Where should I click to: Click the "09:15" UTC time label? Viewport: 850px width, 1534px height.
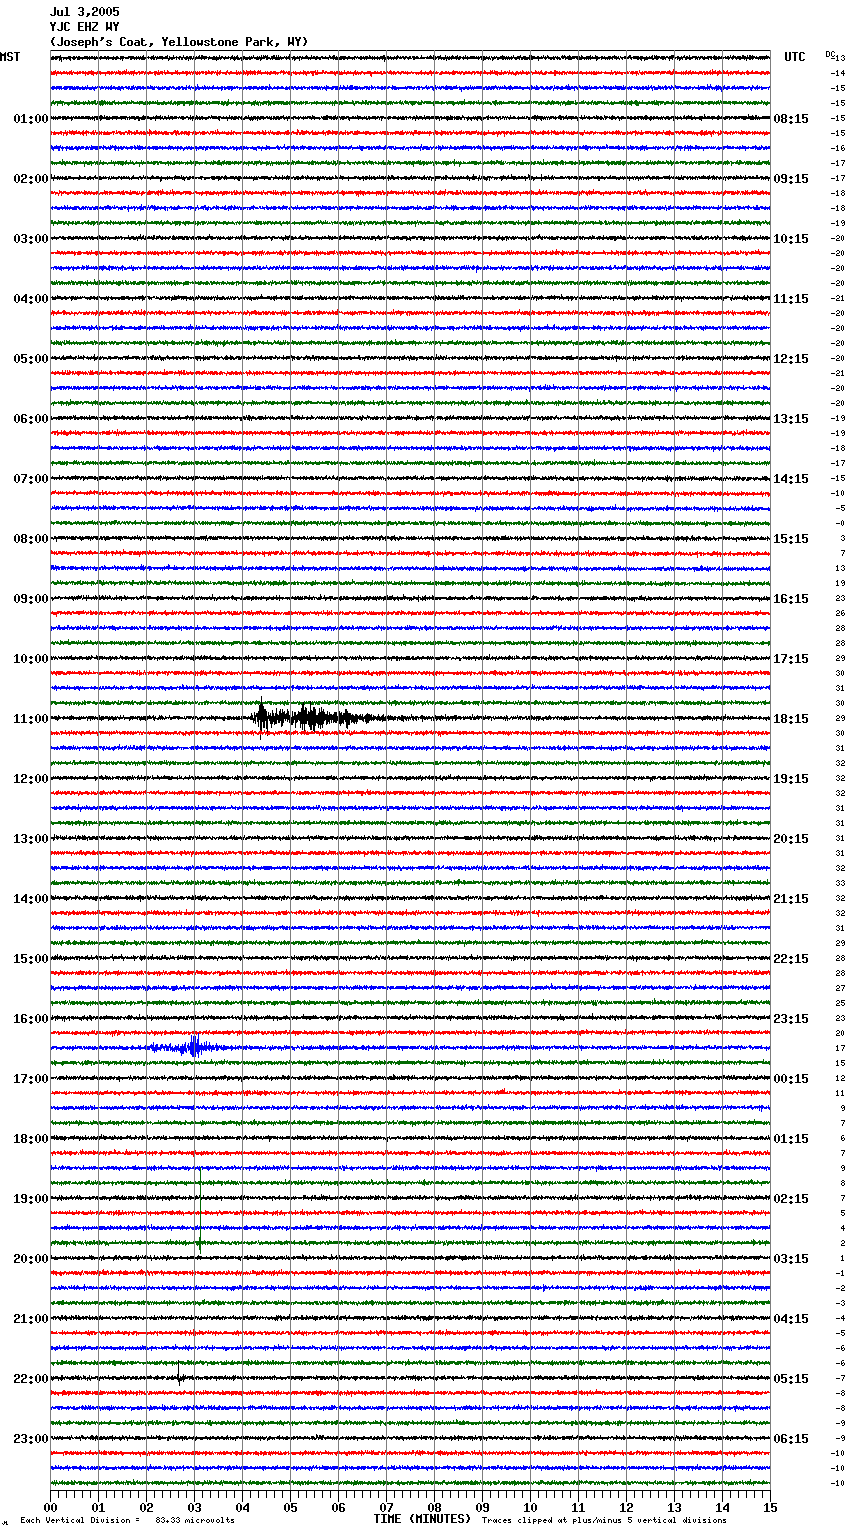click(x=791, y=179)
